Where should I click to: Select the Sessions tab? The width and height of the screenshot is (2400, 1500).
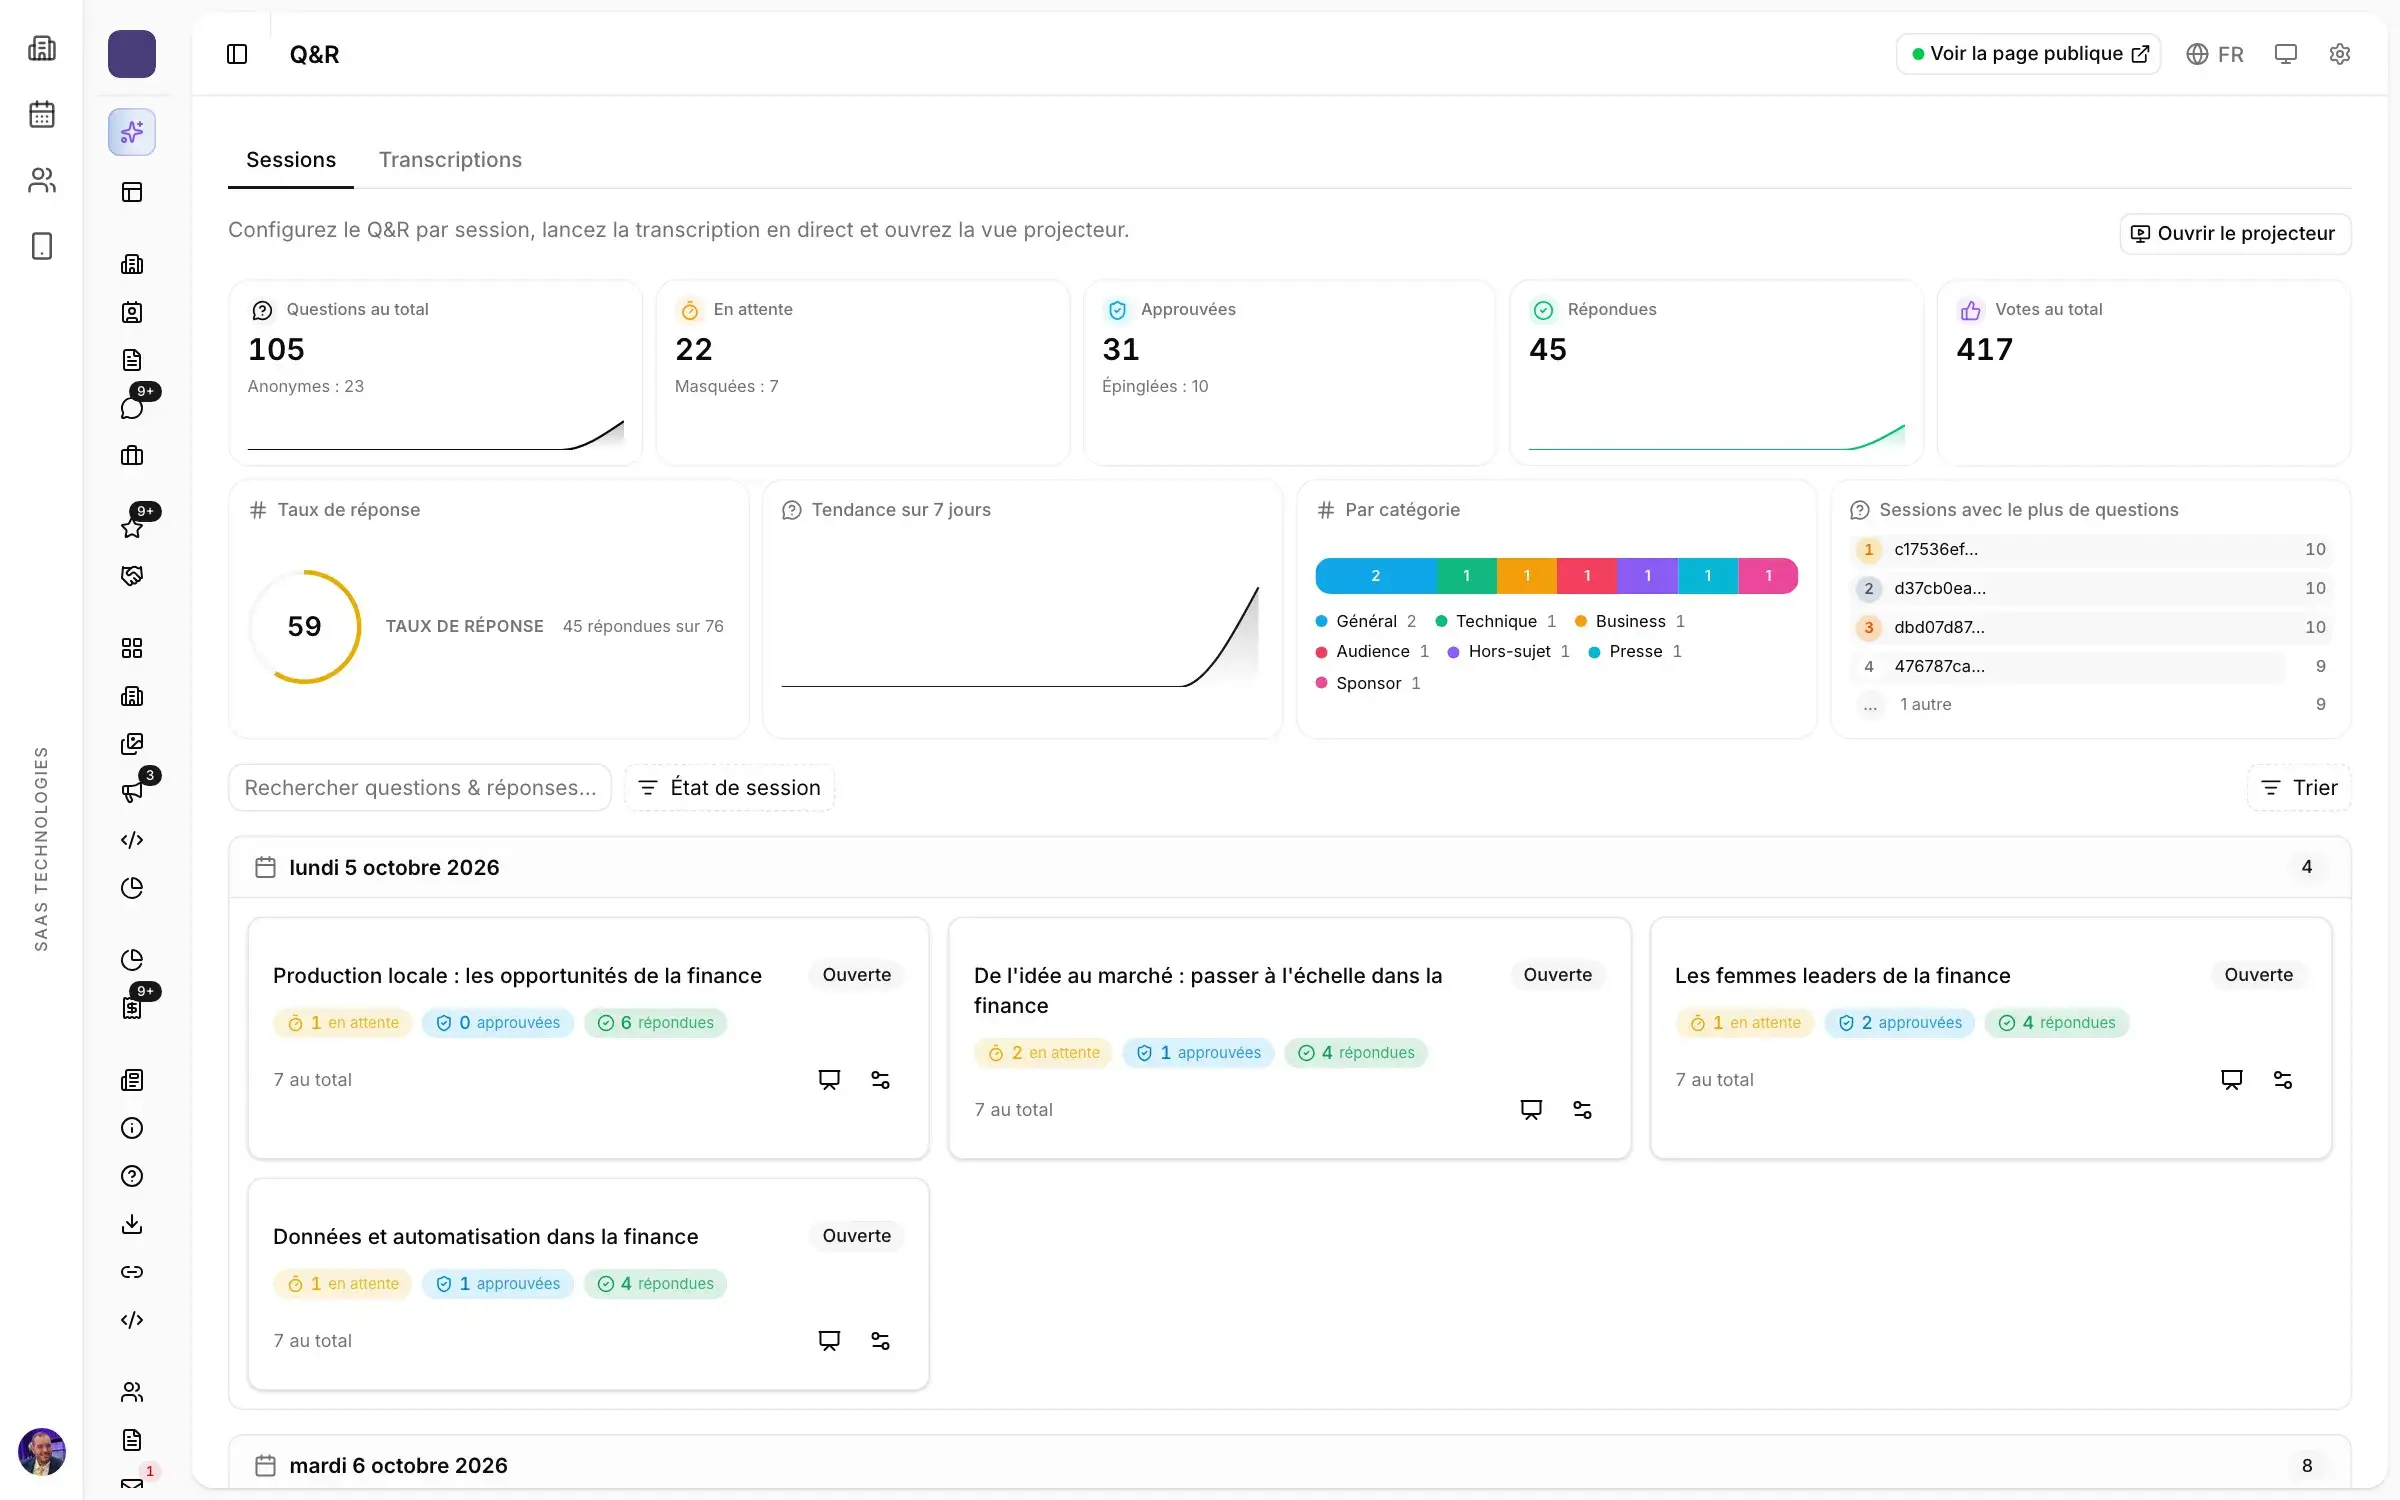(x=291, y=160)
